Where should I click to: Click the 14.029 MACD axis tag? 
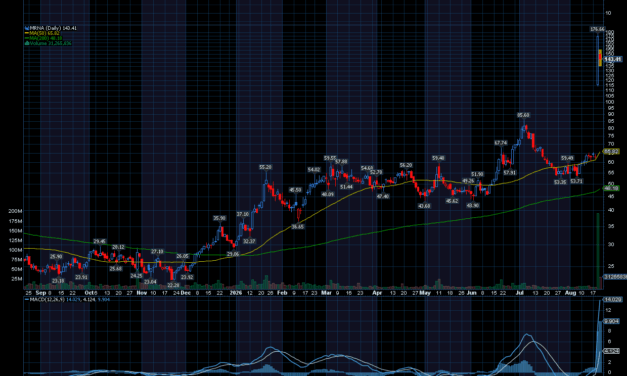(x=613, y=299)
